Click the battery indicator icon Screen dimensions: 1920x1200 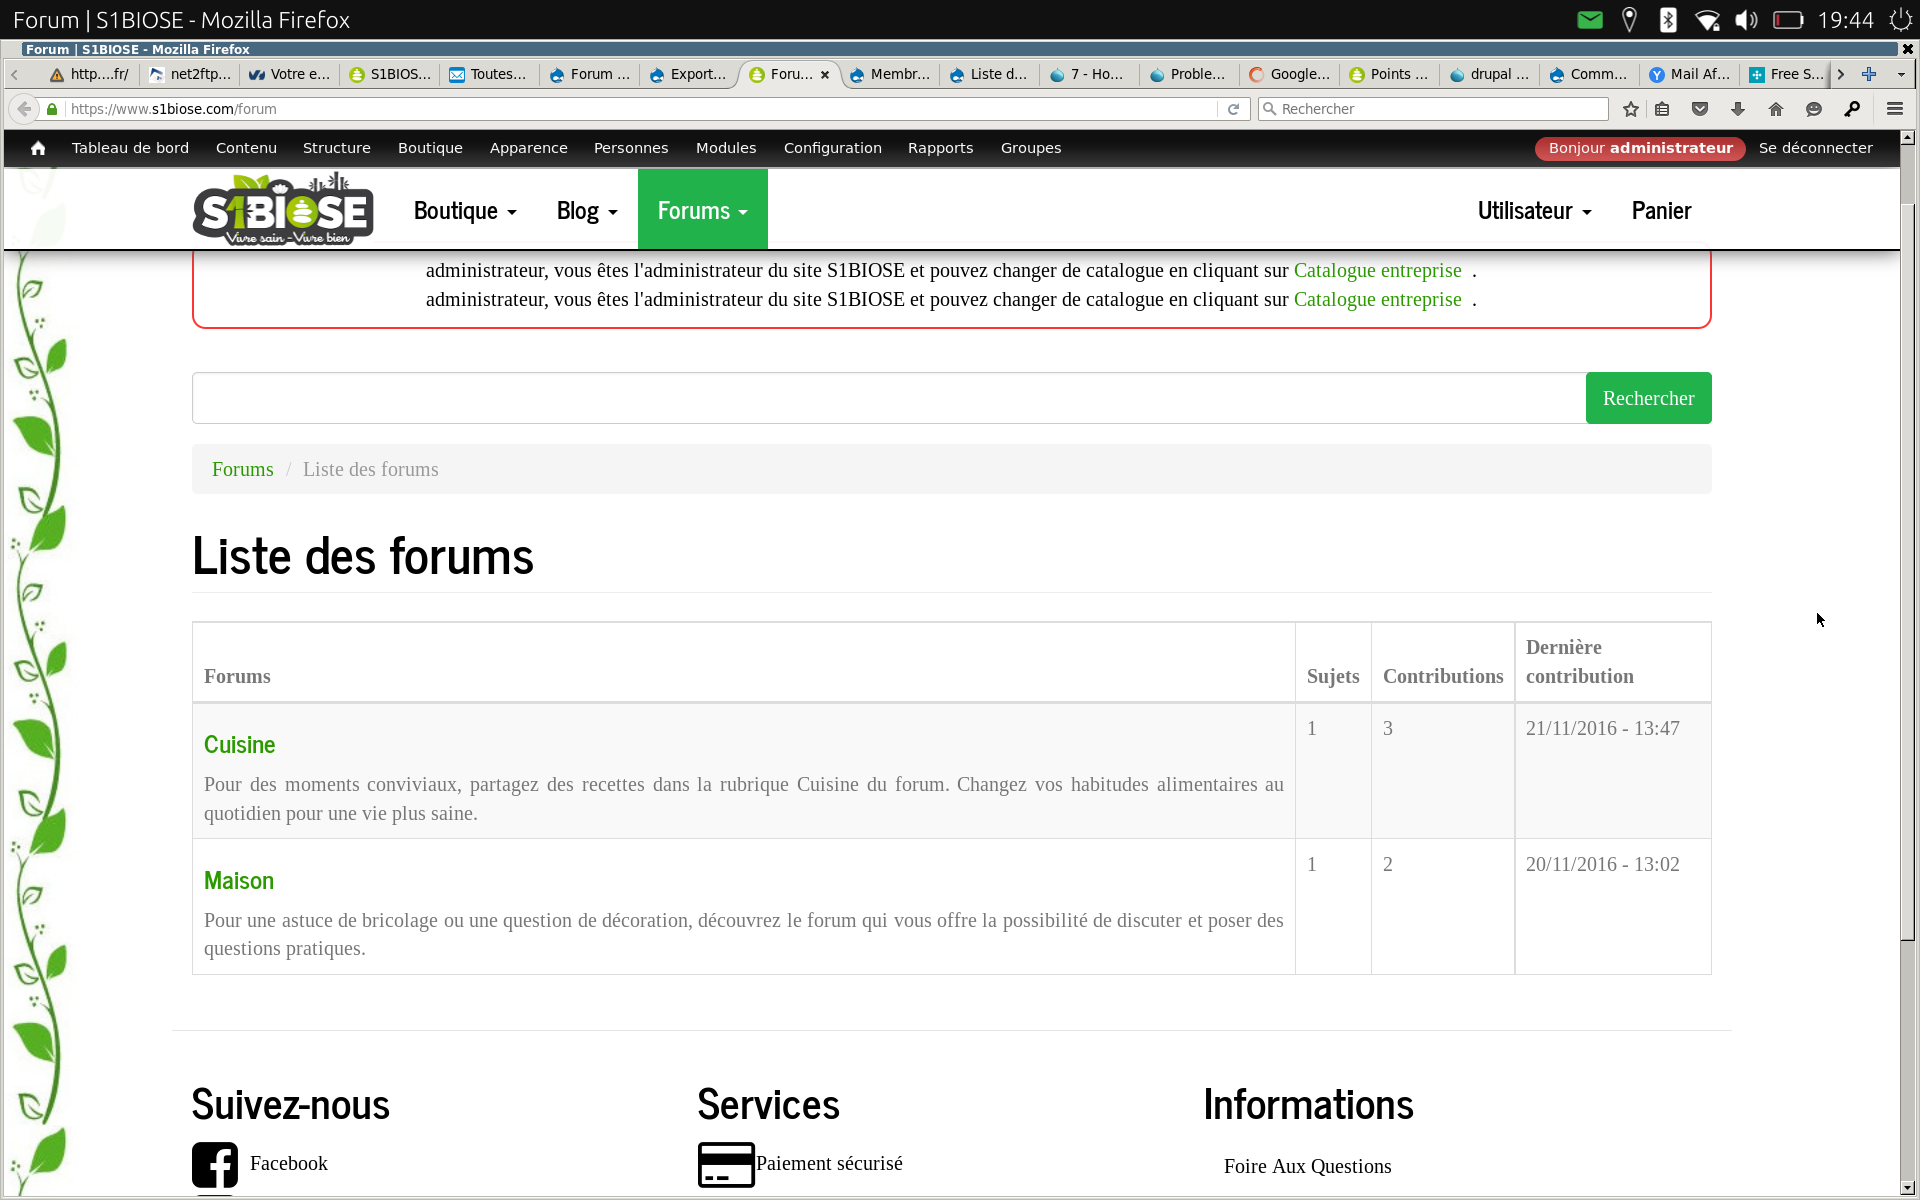point(1788,20)
